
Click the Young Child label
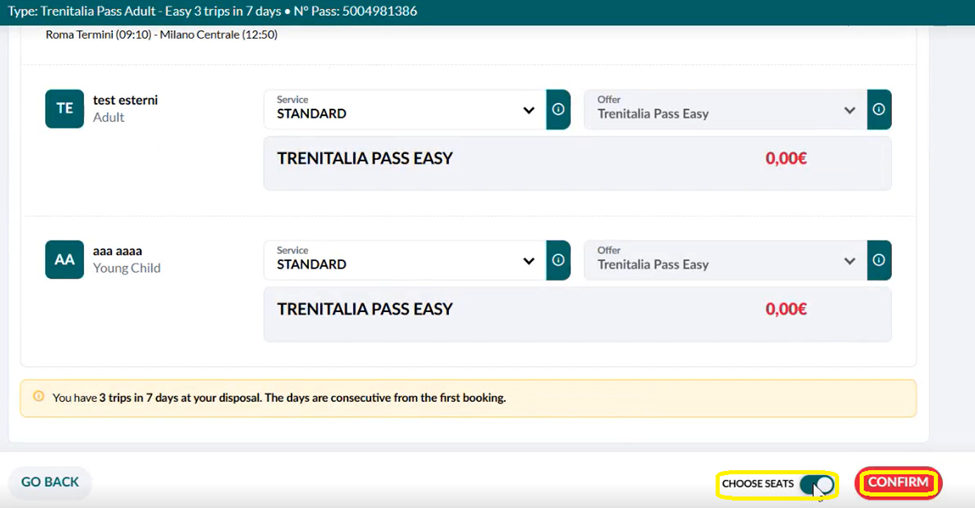[x=127, y=268]
